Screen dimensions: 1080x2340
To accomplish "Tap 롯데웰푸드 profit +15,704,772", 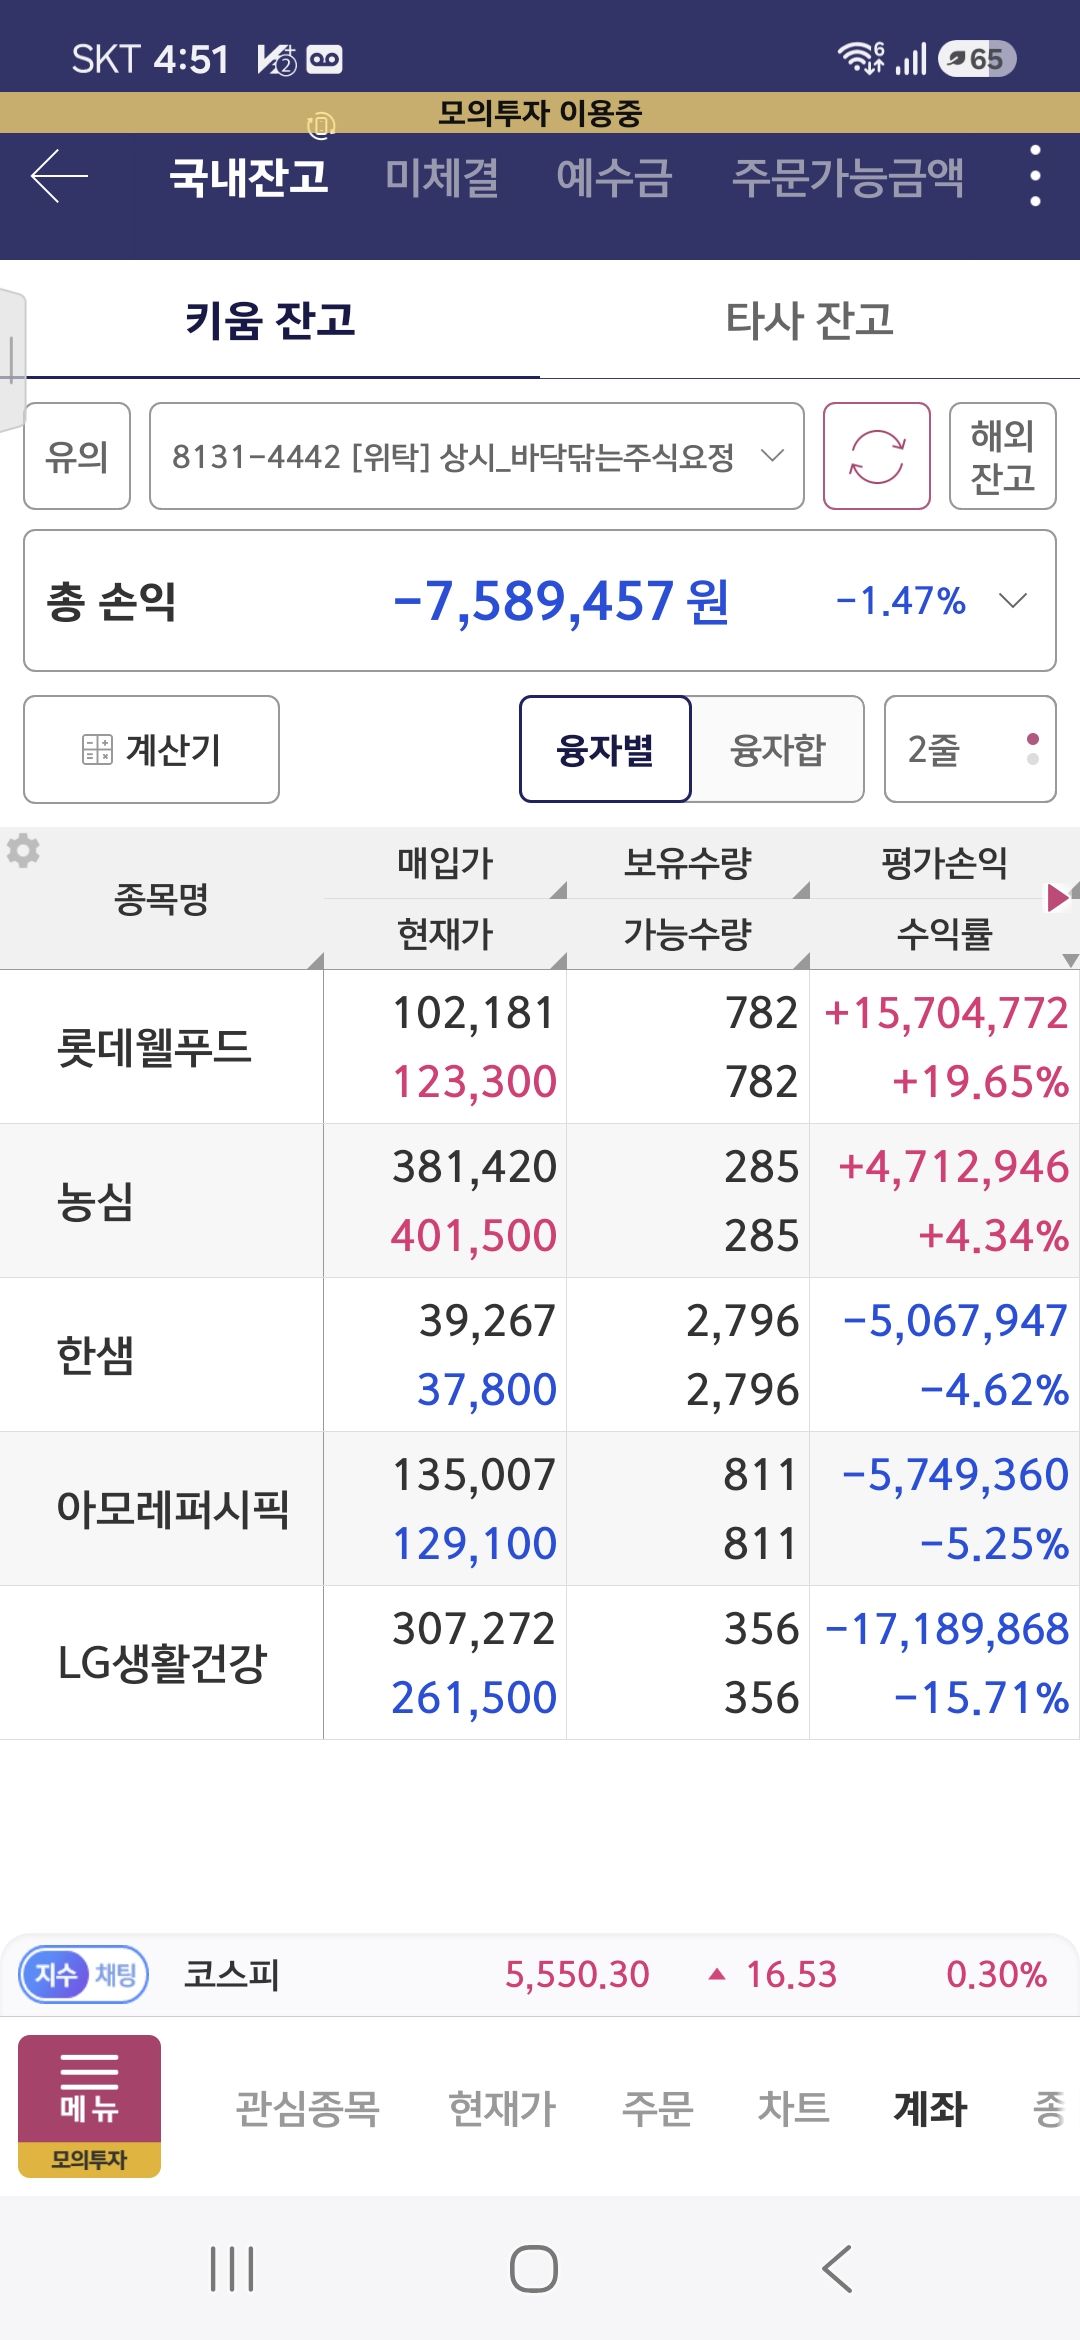I will click(x=946, y=1013).
